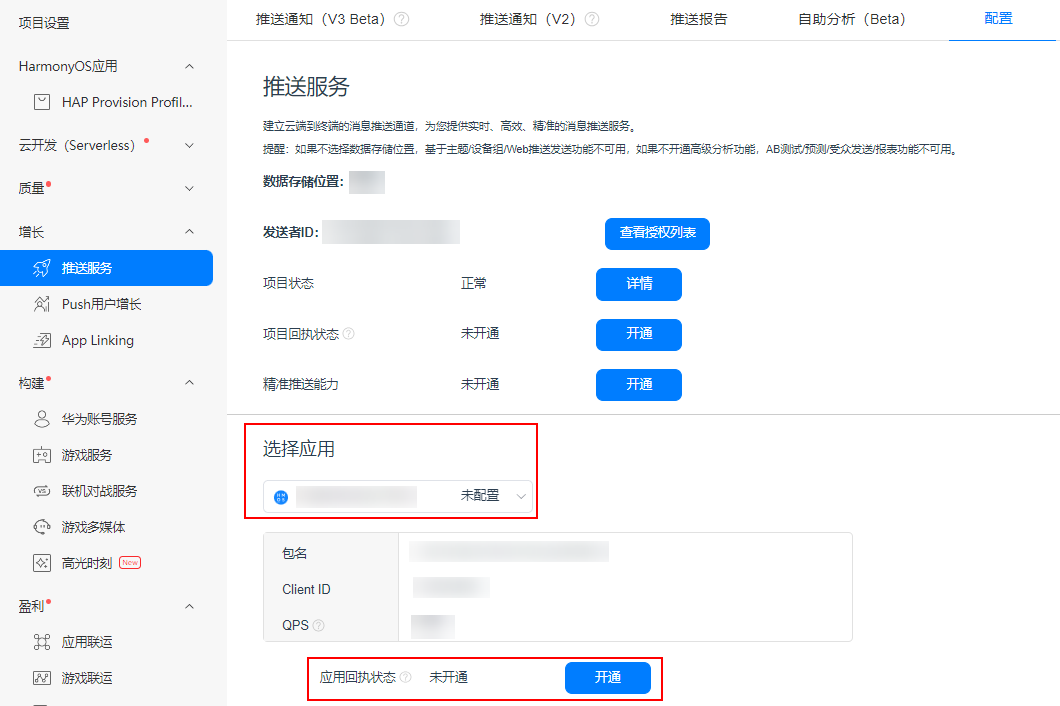Click help icon next to 推送通知 (V3 Beta)
This screenshot has height=706, width=1060.
(x=402, y=19)
